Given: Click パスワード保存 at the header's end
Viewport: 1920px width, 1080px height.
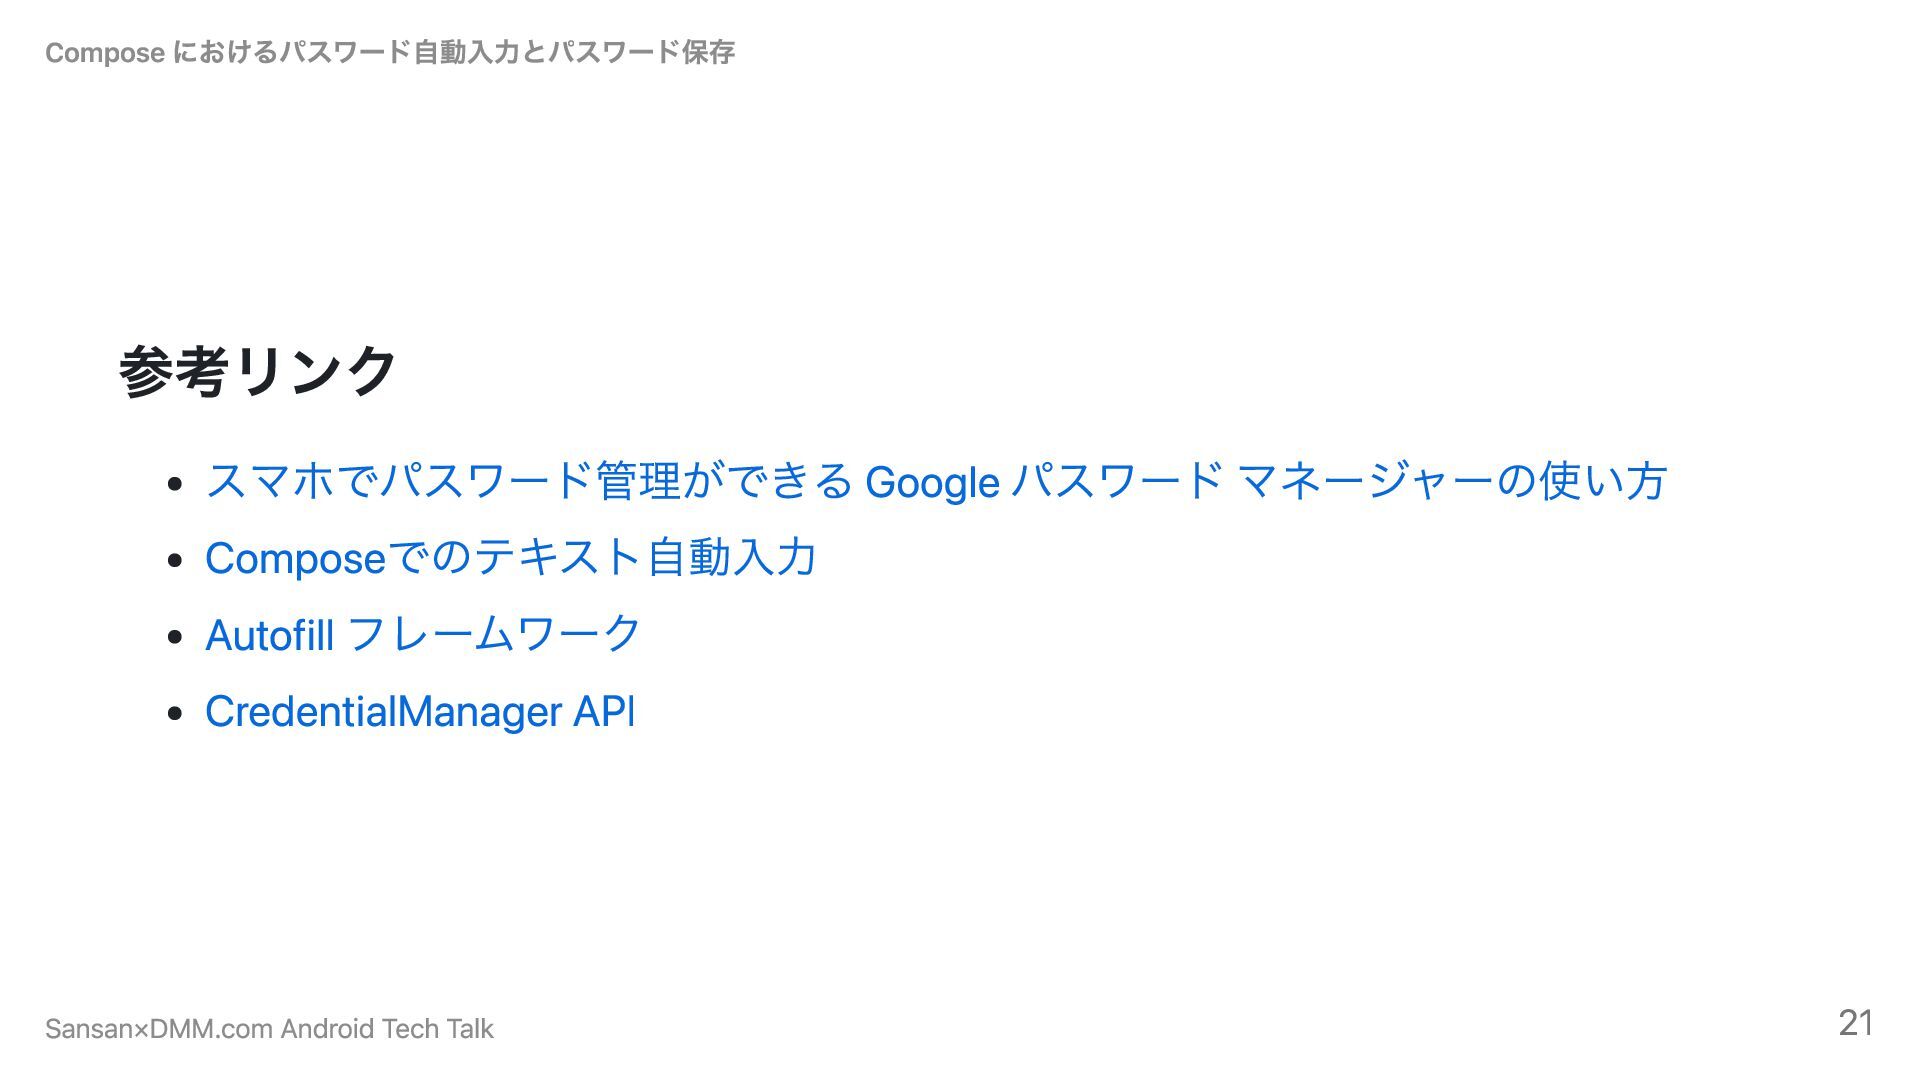Looking at the screenshot, I should point(641,52).
